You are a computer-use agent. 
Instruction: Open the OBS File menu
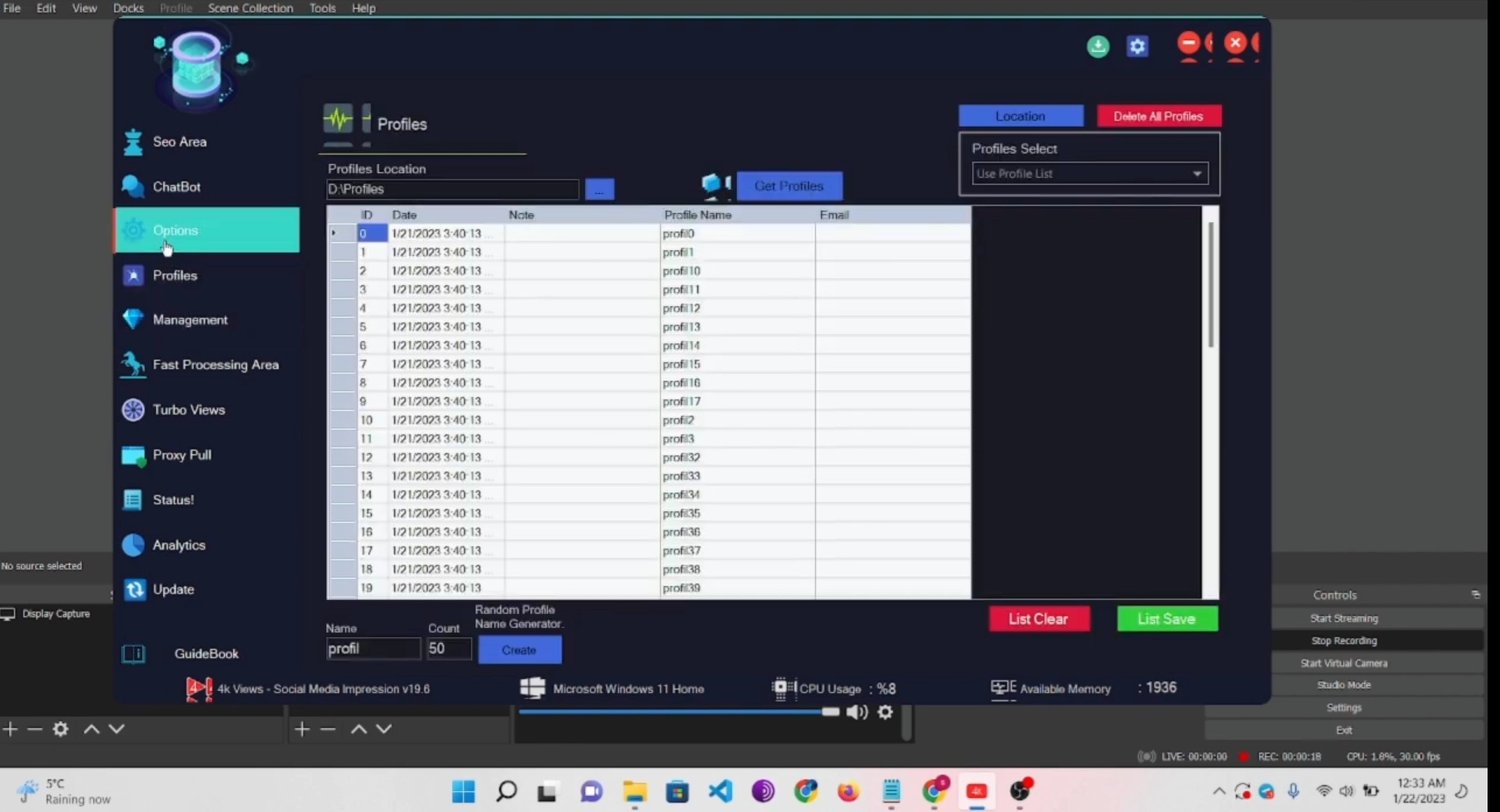12,8
